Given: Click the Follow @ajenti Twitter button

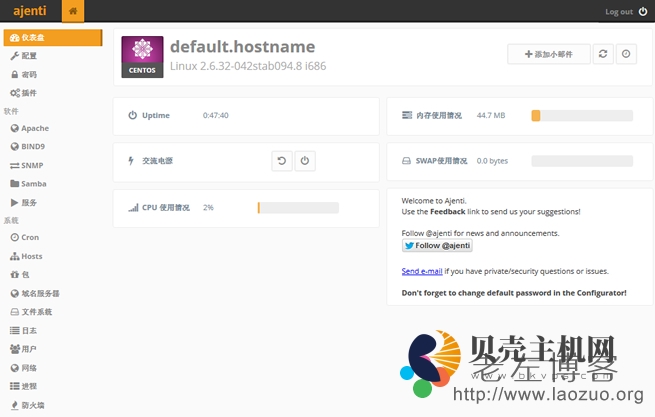Looking at the screenshot, I should point(437,246).
